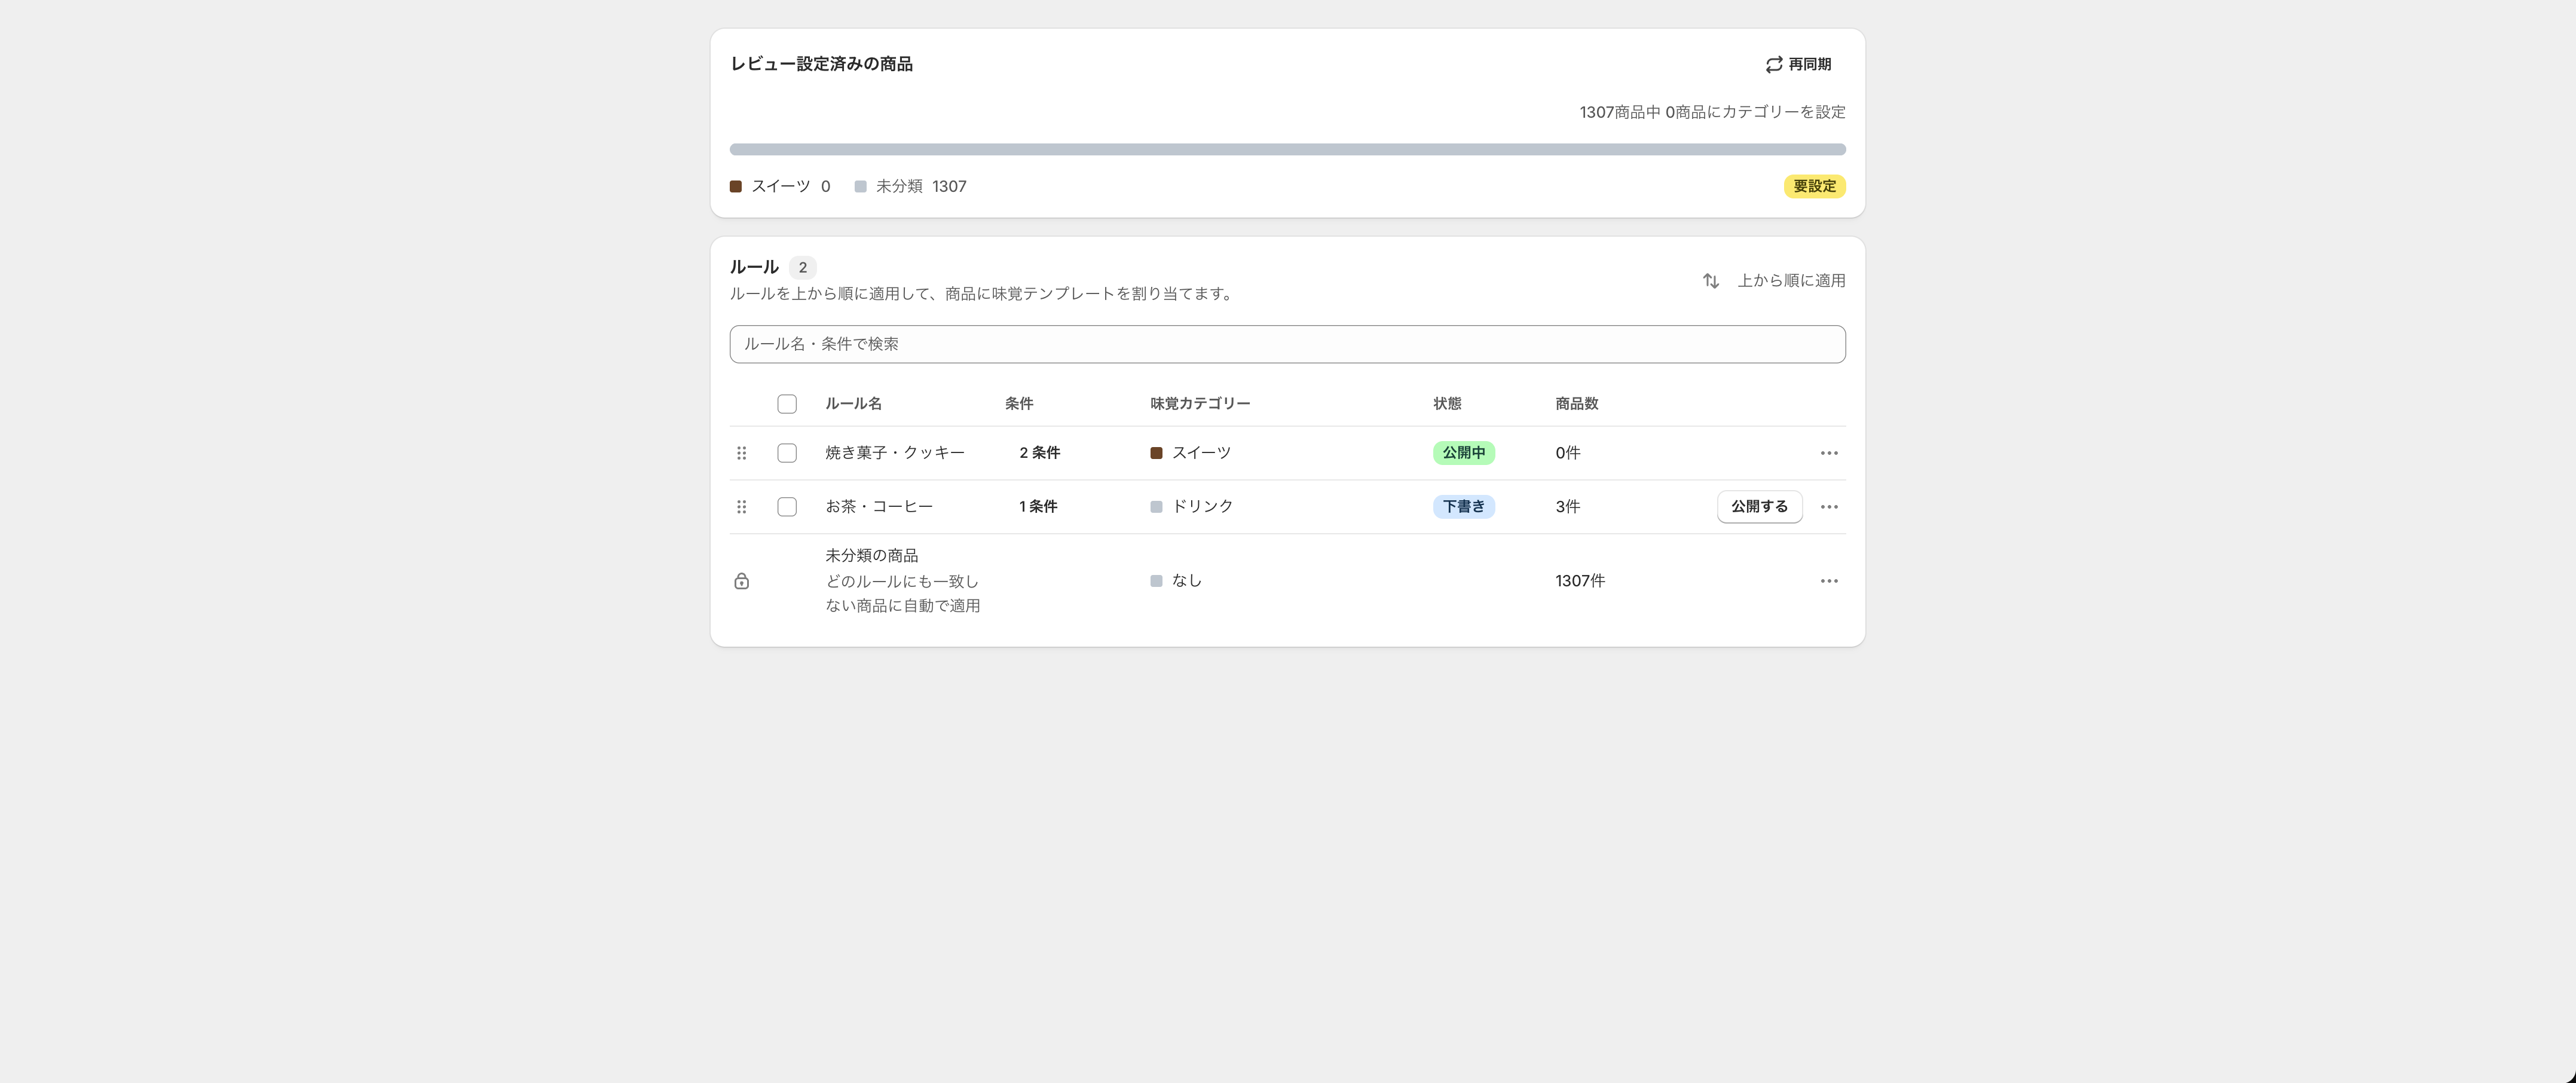This screenshot has height=1083, width=2576.
Task: Click the 上から順に適用 sort label
Action: (x=1791, y=281)
